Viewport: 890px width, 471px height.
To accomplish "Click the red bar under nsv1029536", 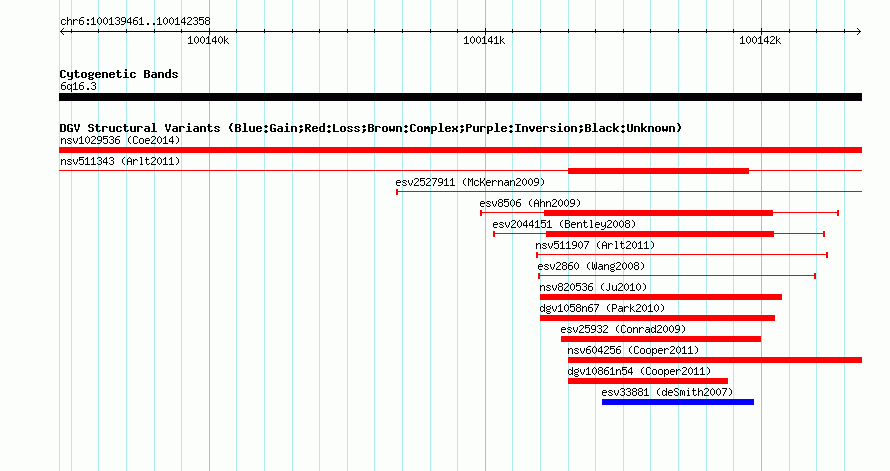I will [460, 150].
